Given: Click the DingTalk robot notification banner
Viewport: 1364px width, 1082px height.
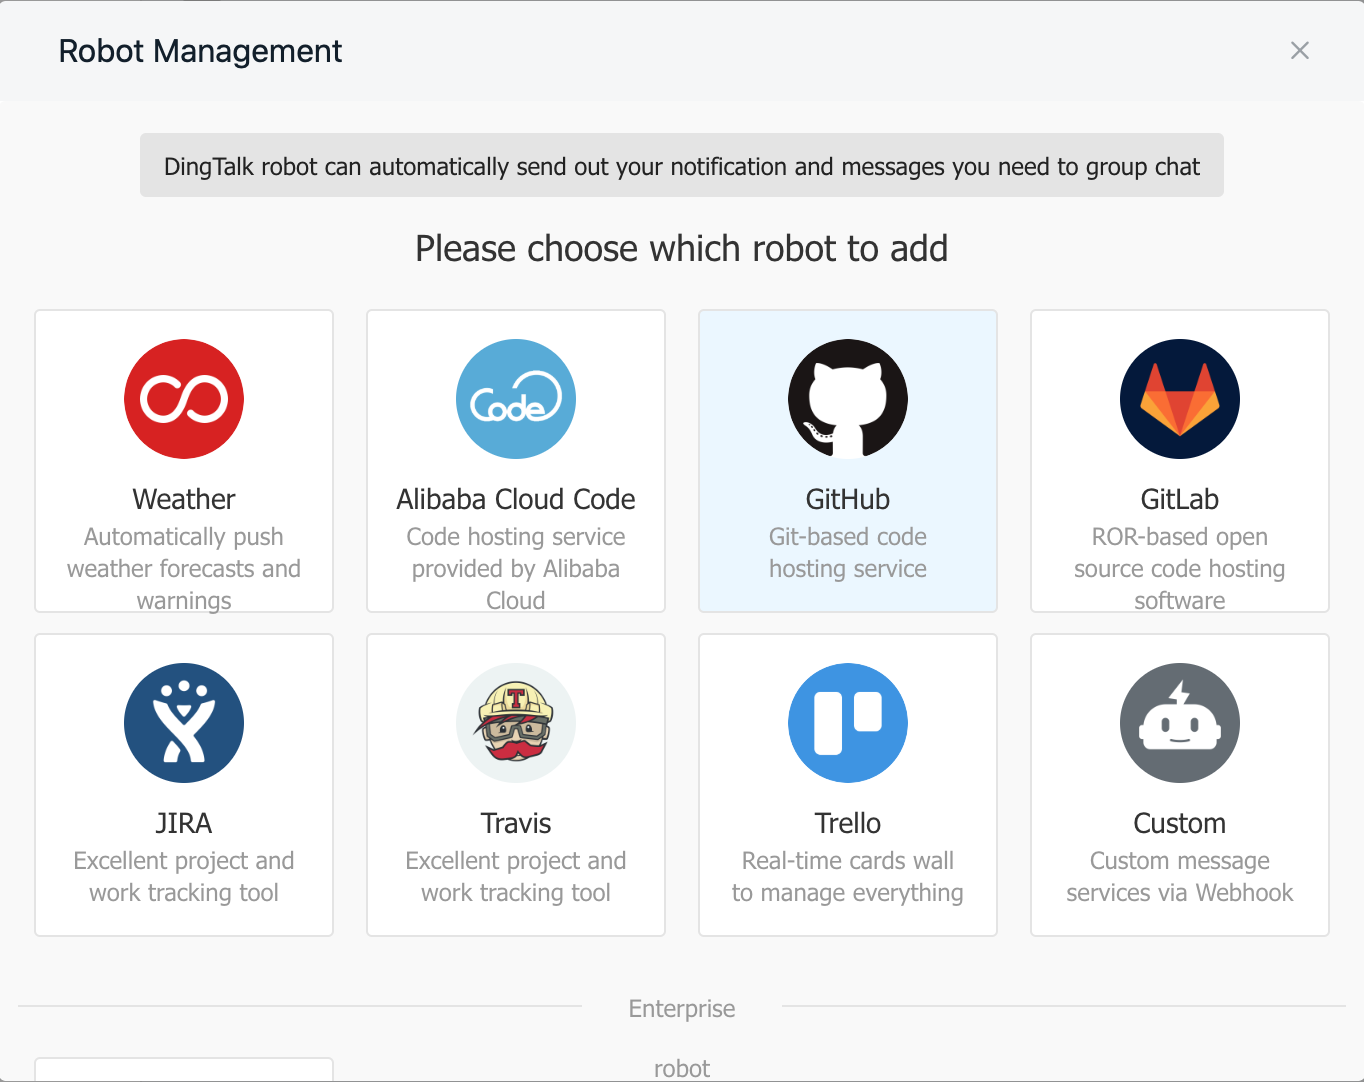Looking at the screenshot, I should (x=682, y=165).
